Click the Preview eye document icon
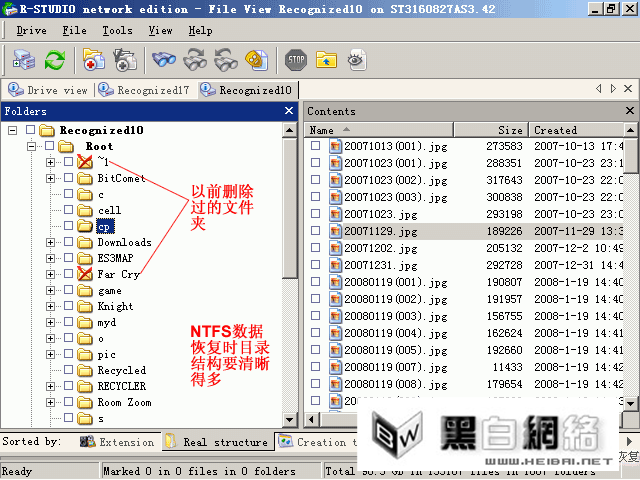The image size is (640, 480). (x=357, y=60)
